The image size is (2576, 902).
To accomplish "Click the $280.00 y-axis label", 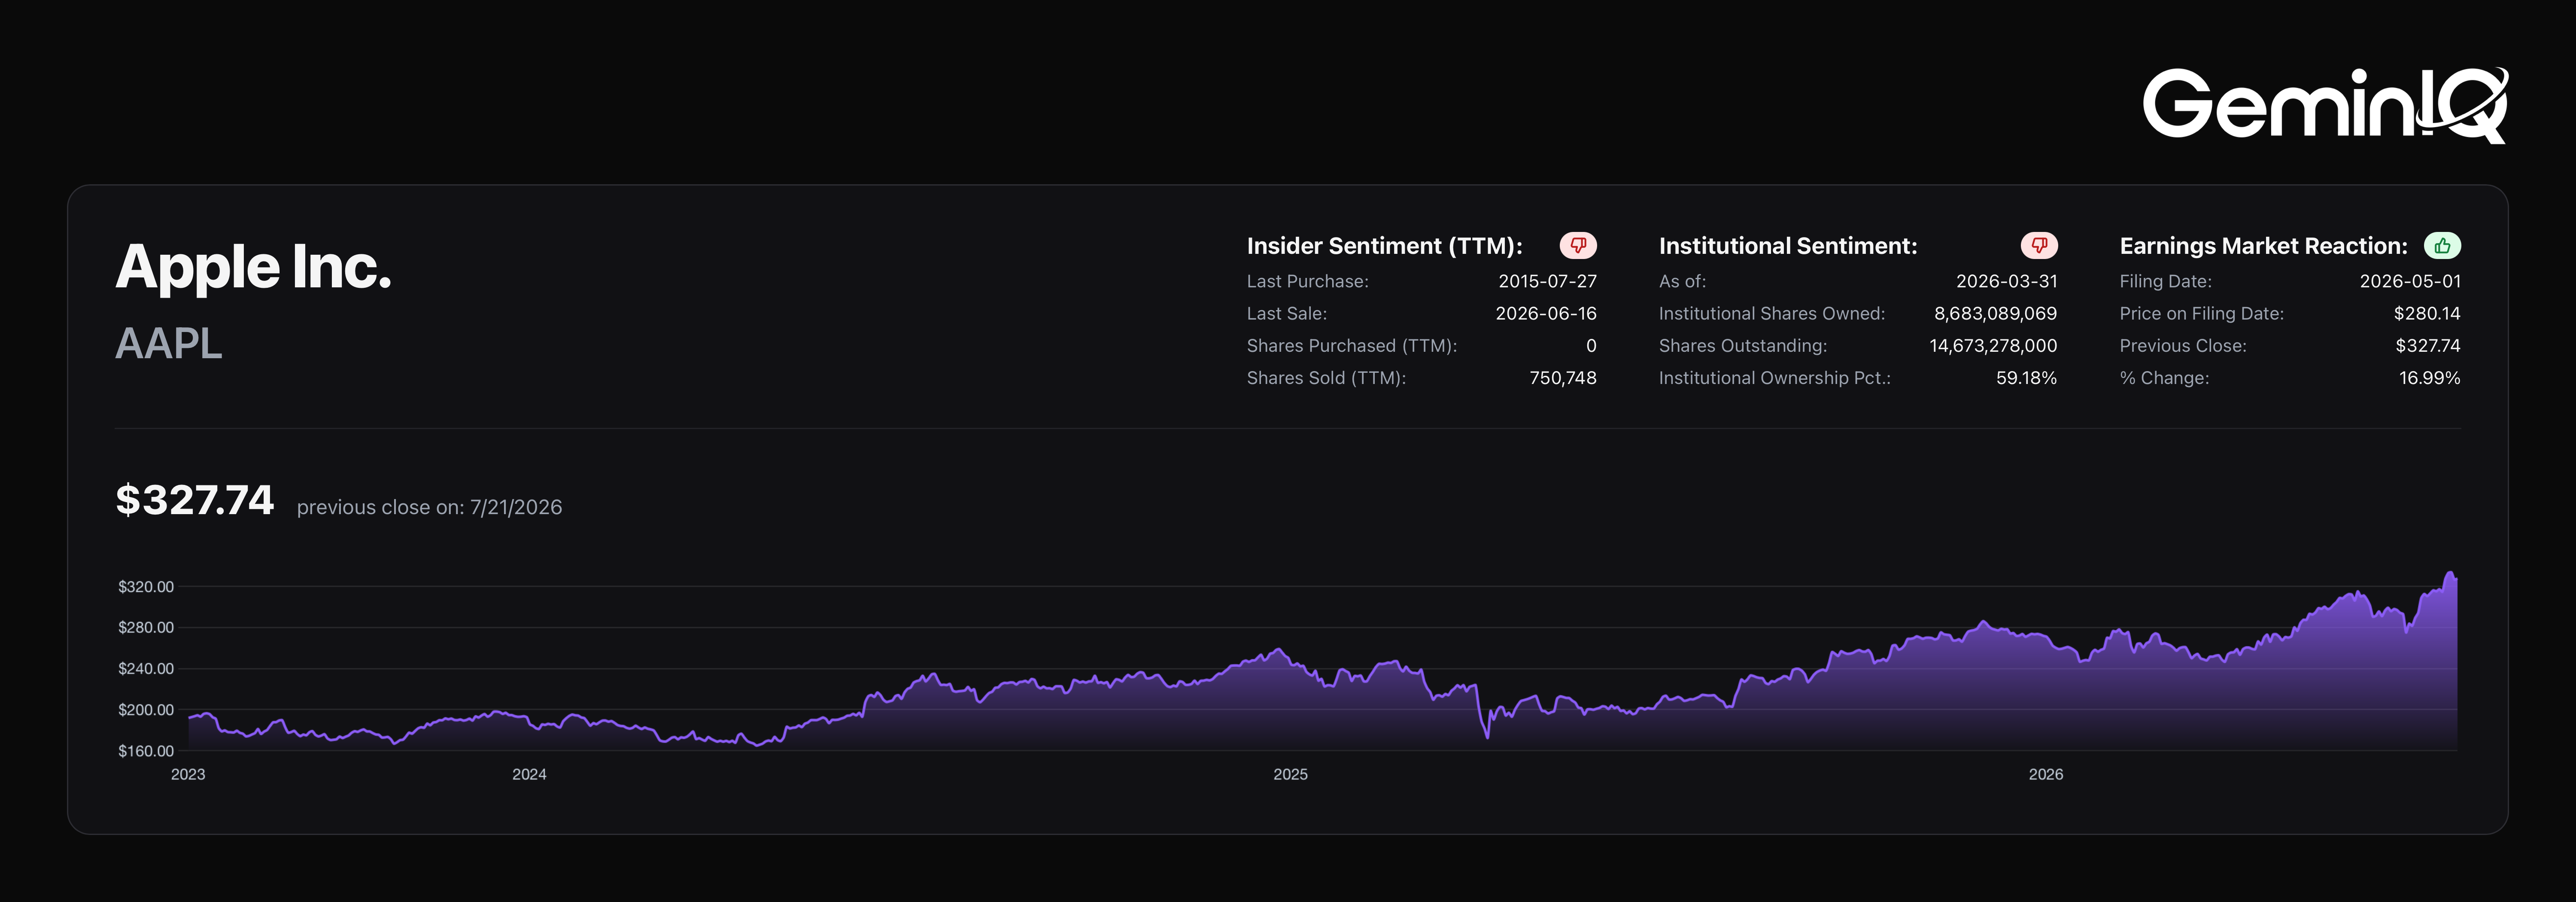I will coord(146,628).
